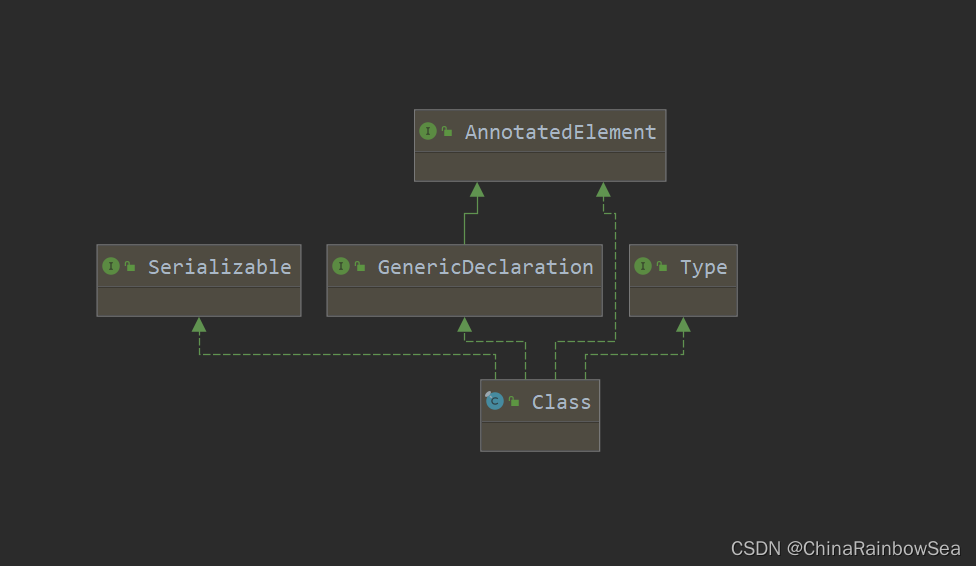Select the Class node title
This screenshot has width=976, height=566.
pos(561,402)
